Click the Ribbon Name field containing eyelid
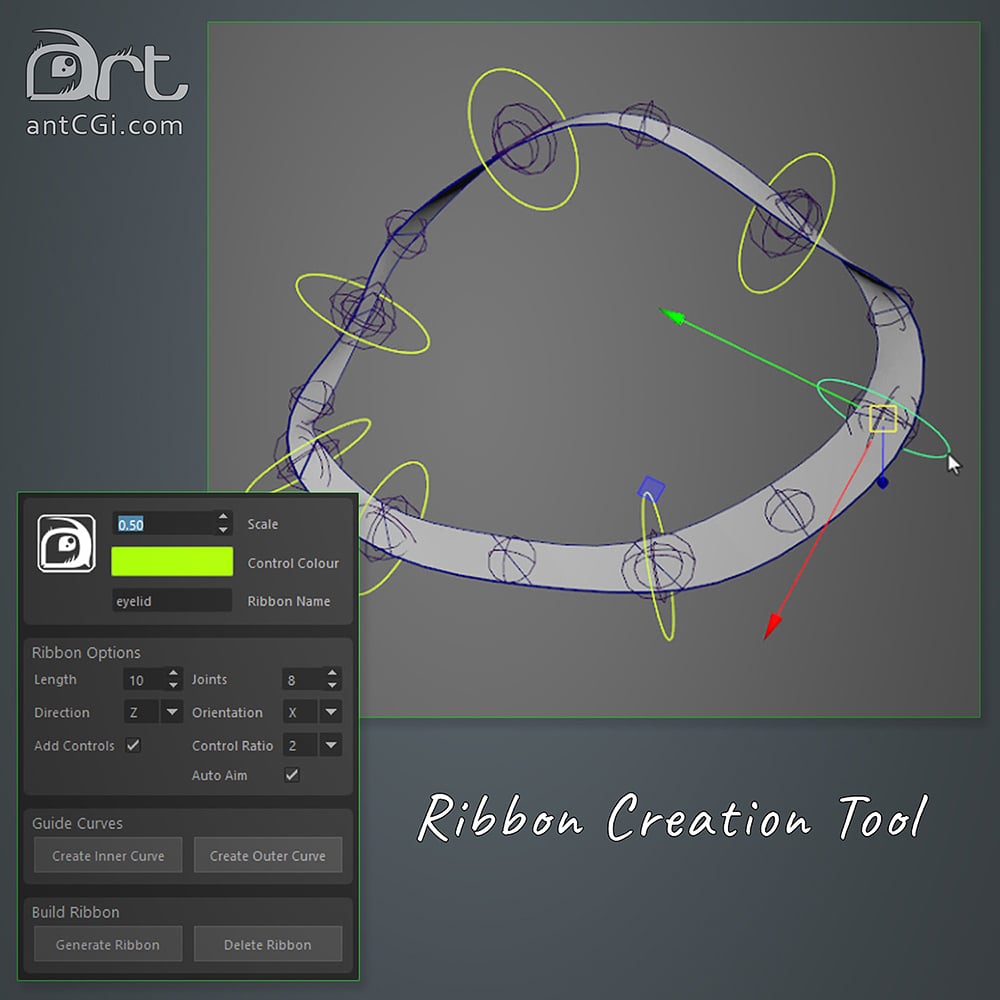Image resolution: width=1000 pixels, height=1000 pixels. [x=172, y=601]
